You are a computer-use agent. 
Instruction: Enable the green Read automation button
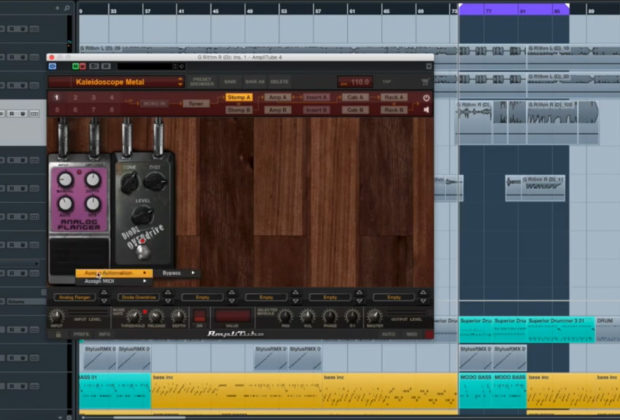(75, 66)
